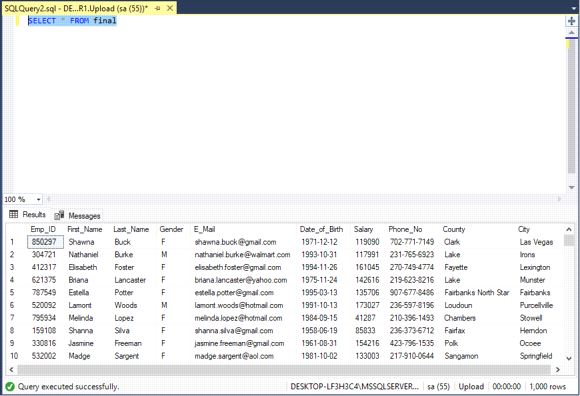Click the City column header
The image size is (580, 396).
[524, 229]
